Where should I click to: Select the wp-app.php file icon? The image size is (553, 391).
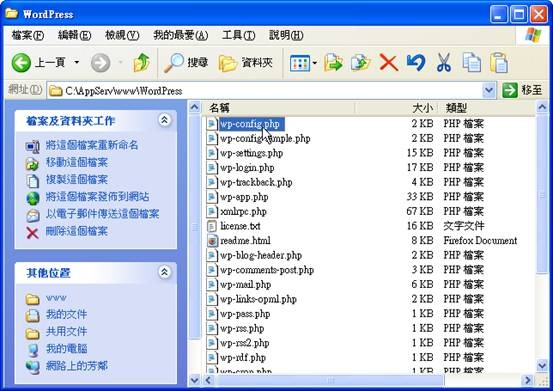[212, 197]
